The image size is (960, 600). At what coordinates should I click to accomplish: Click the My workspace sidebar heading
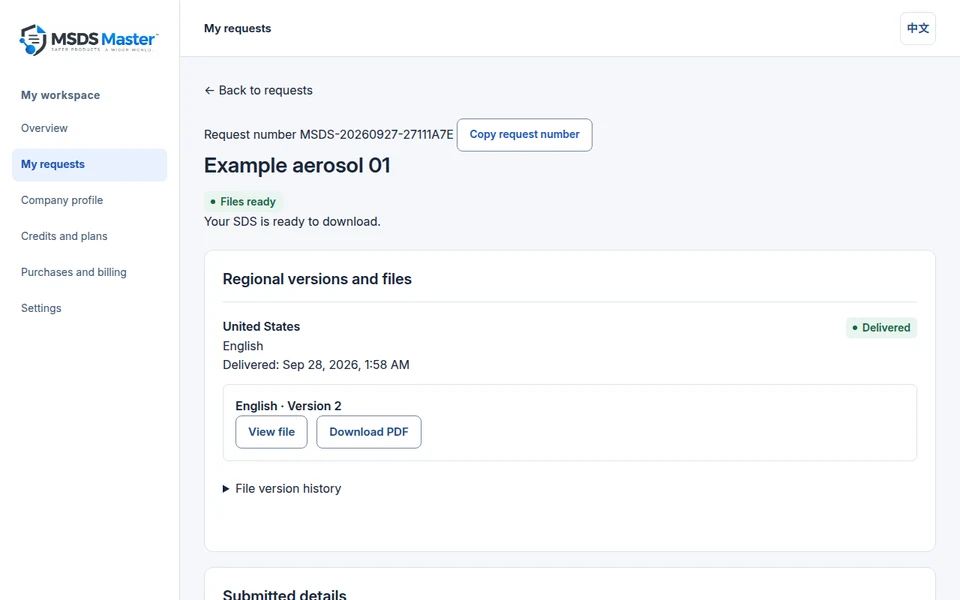(x=61, y=95)
